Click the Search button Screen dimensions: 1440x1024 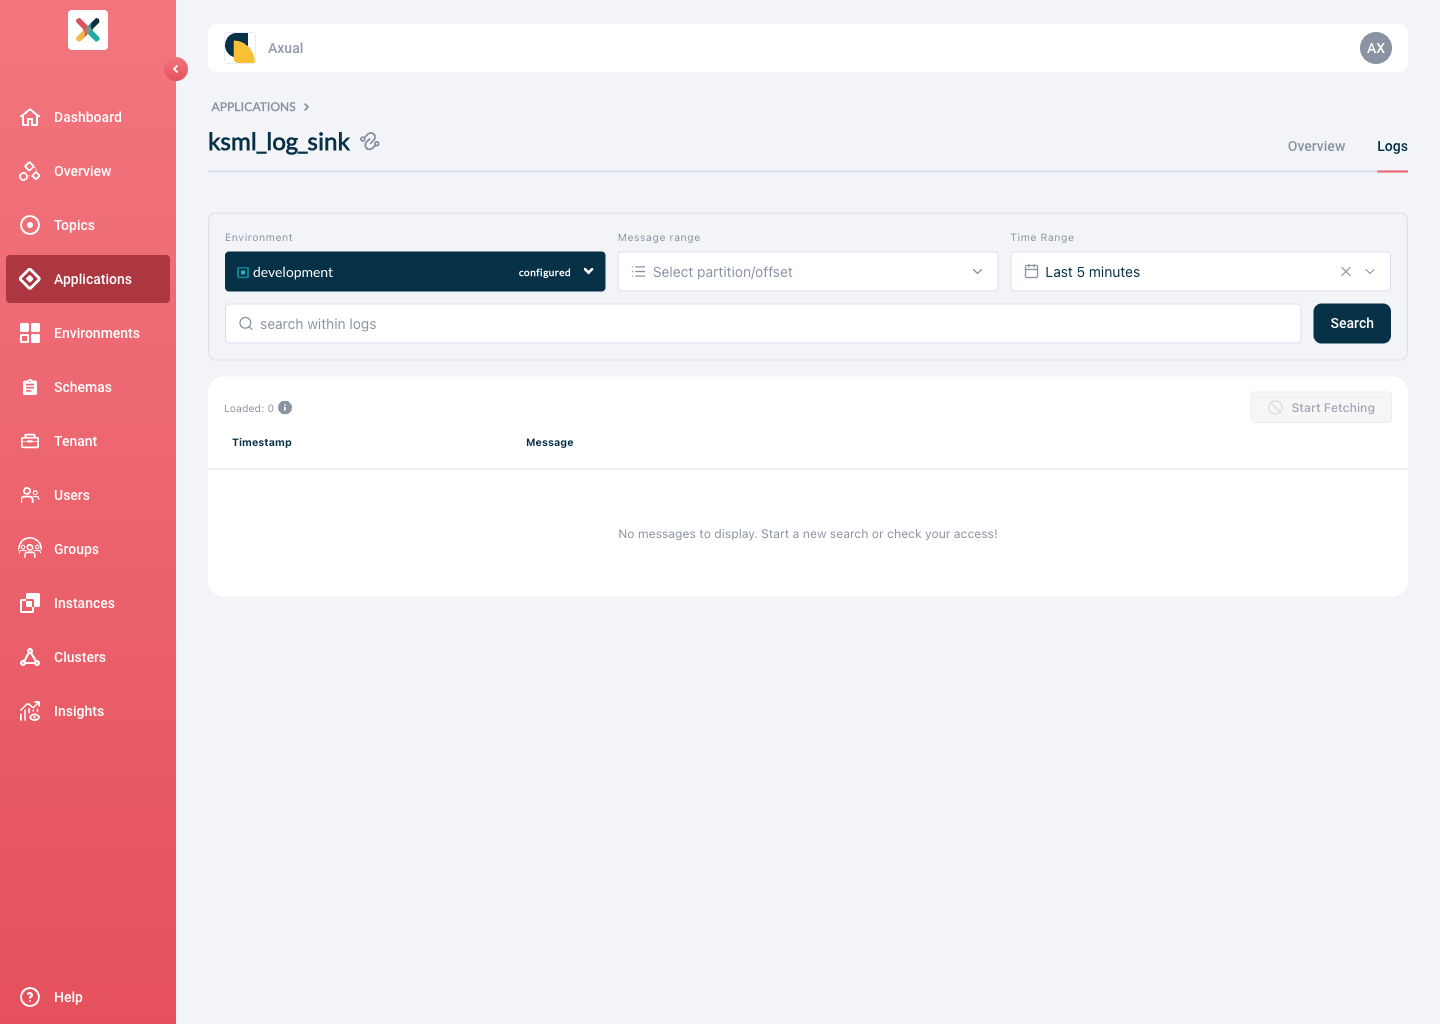point(1352,323)
